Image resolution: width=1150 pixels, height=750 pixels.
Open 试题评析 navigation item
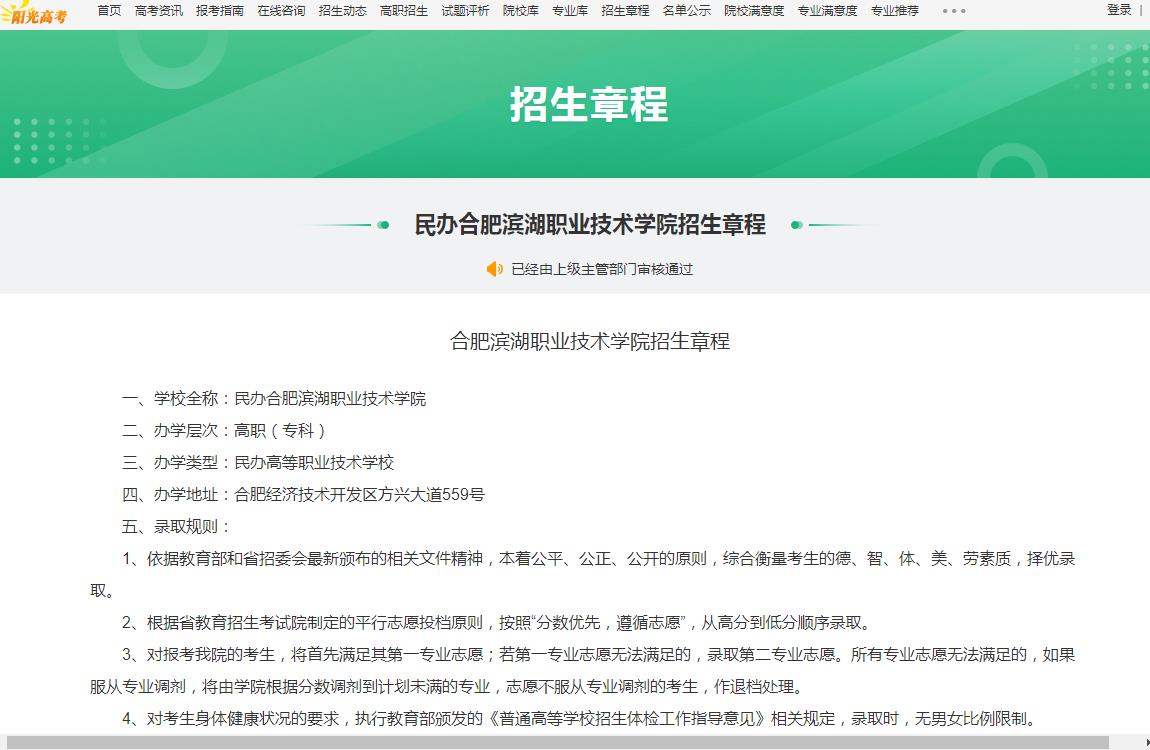click(x=465, y=10)
